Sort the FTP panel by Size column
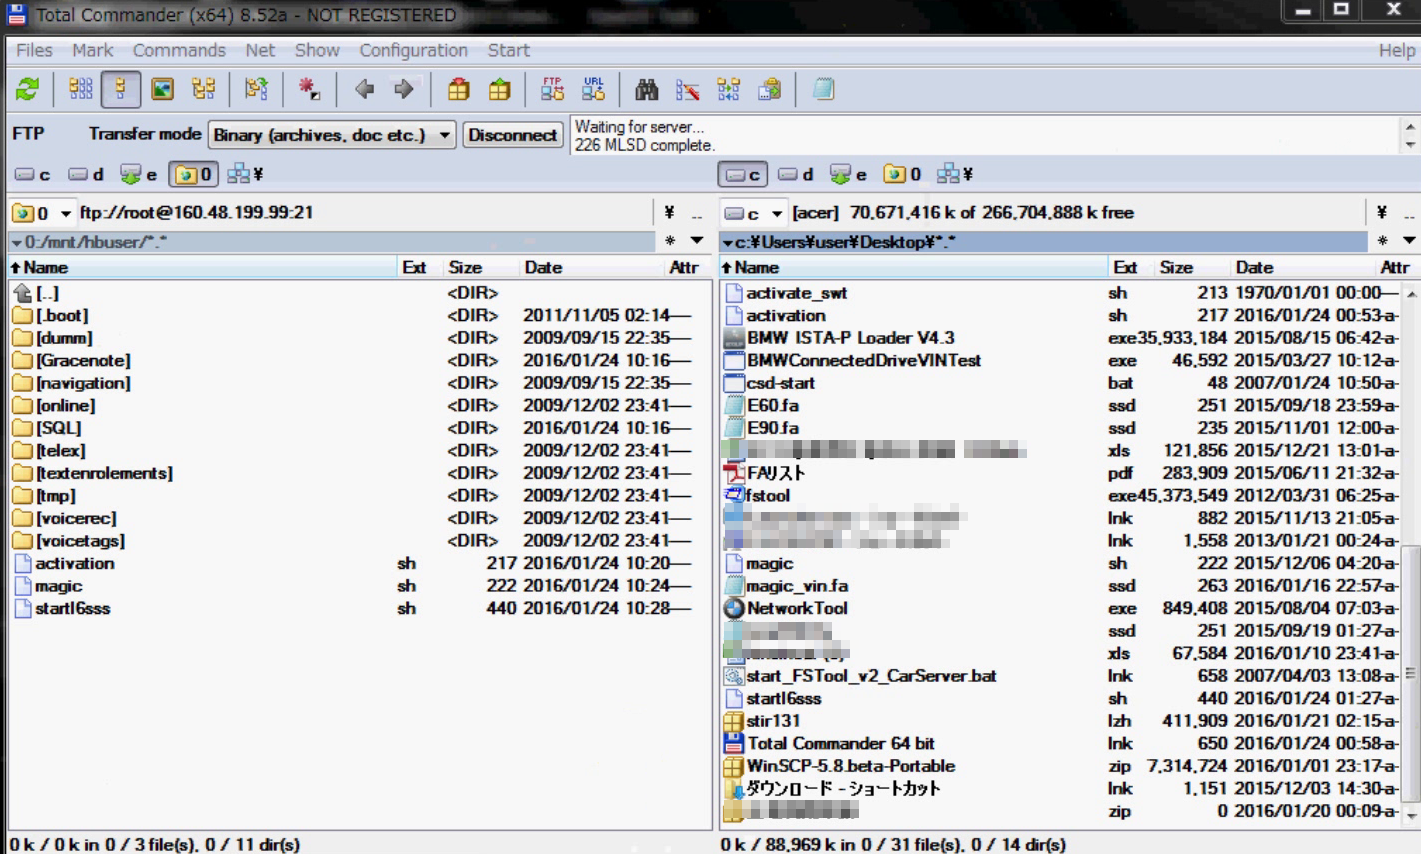Image resolution: width=1421 pixels, height=854 pixels. click(482, 268)
